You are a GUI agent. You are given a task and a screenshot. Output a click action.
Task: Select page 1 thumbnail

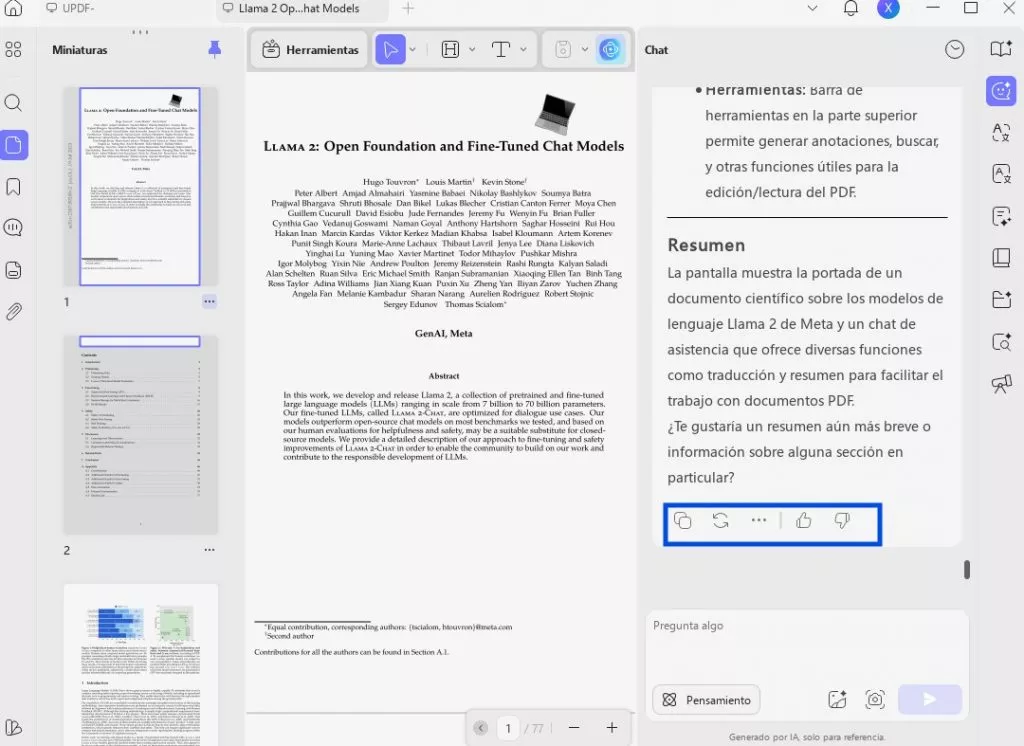point(140,186)
